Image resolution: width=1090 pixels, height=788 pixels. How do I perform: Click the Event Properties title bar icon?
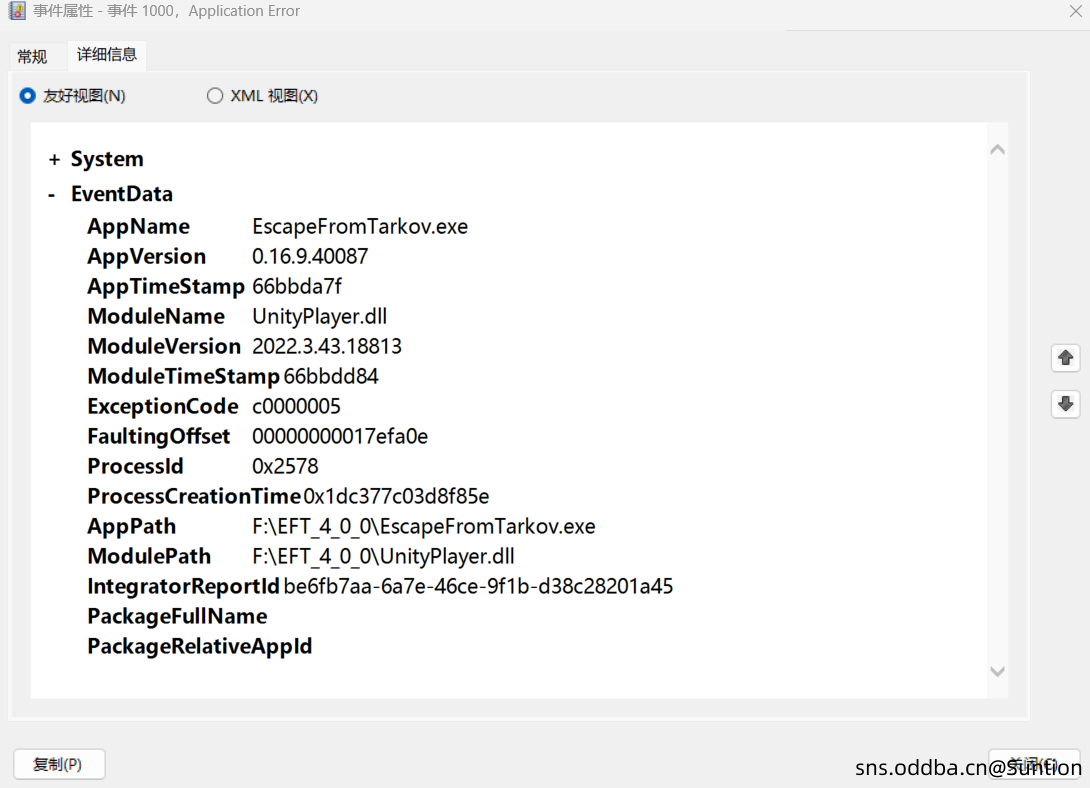(17, 12)
